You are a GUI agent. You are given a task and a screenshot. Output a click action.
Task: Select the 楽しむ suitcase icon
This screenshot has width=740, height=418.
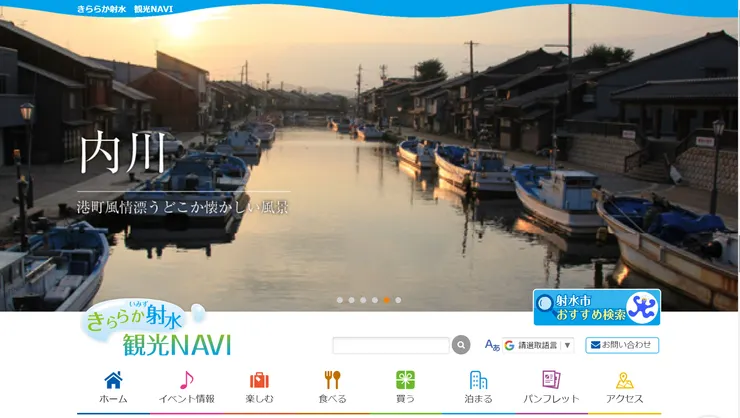point(259,380)
